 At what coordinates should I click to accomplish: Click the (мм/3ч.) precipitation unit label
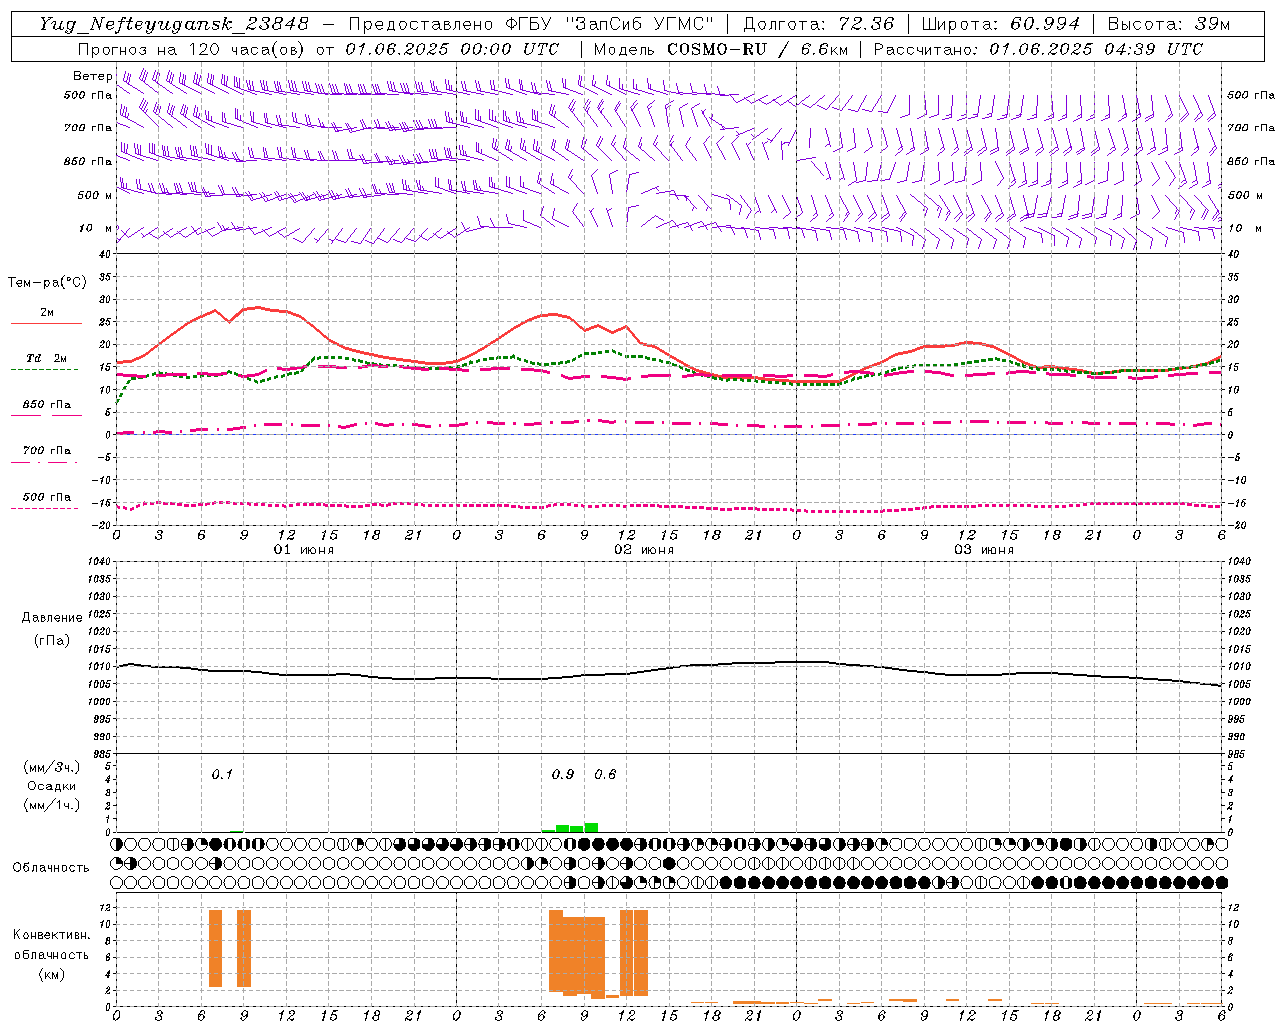(51, 767)
